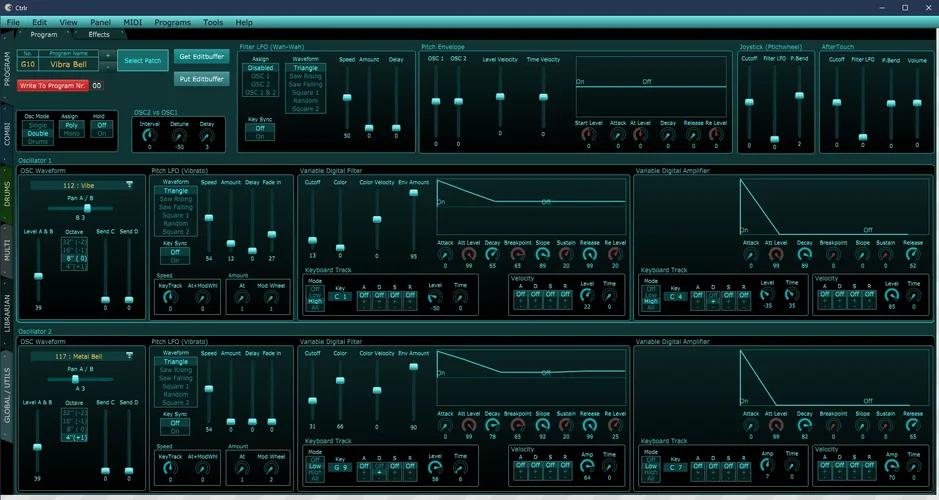Open the 117 : Metal Bell waveform dropdown

pos(81,355)
